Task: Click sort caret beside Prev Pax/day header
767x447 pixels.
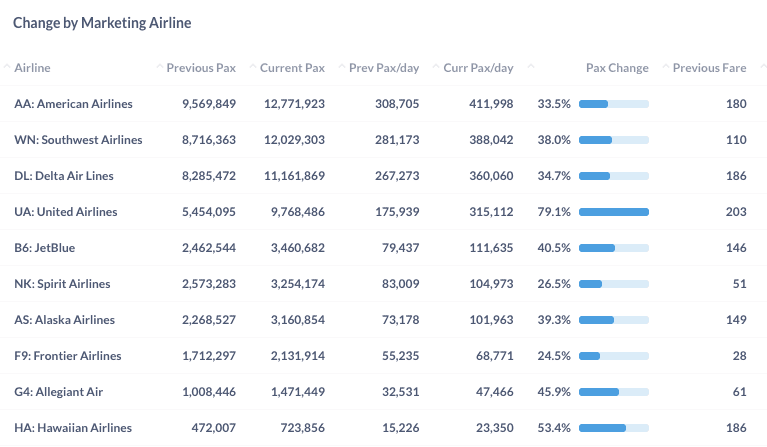Action: tap(342, 67)
